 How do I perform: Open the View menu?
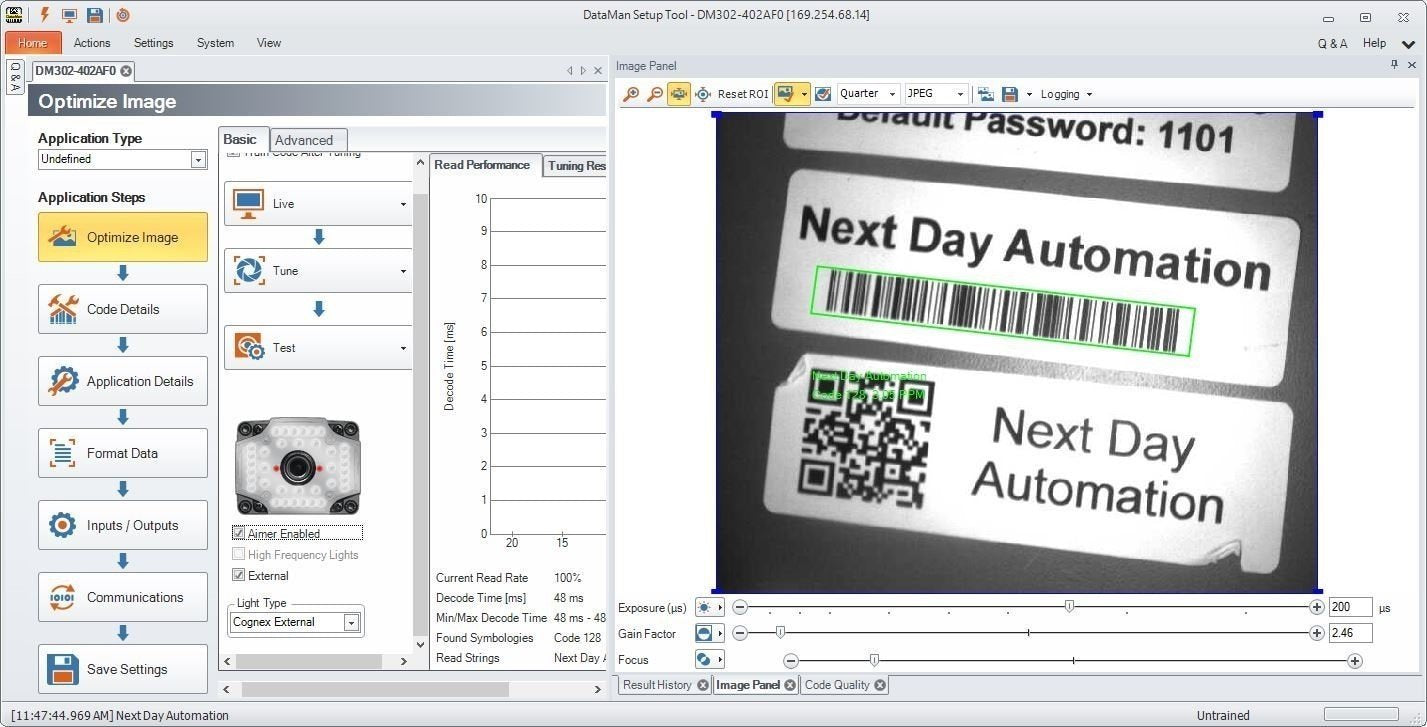pos(269,43)
